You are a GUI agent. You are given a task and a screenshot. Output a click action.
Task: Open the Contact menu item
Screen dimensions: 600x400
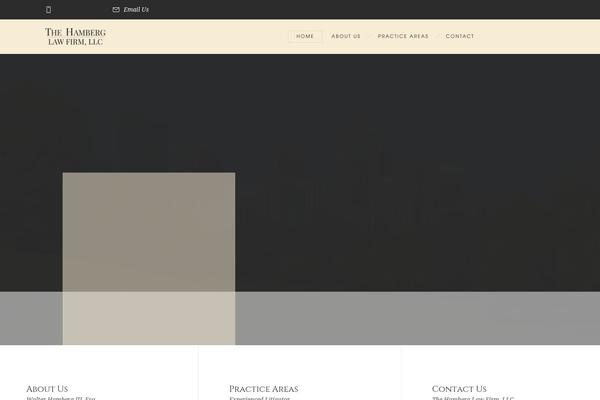tap(460, 36)
